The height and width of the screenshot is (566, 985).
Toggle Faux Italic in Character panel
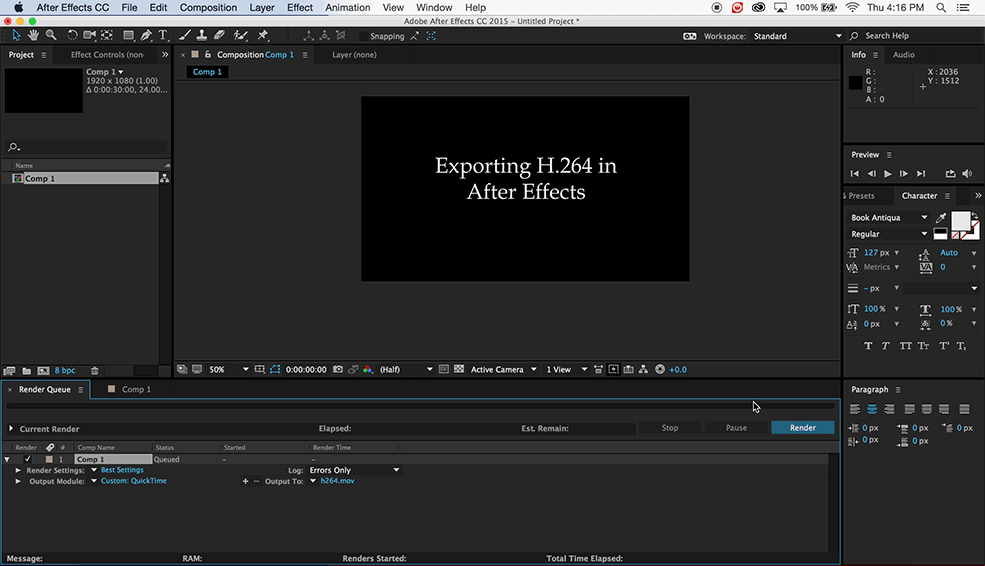(886, 346)
